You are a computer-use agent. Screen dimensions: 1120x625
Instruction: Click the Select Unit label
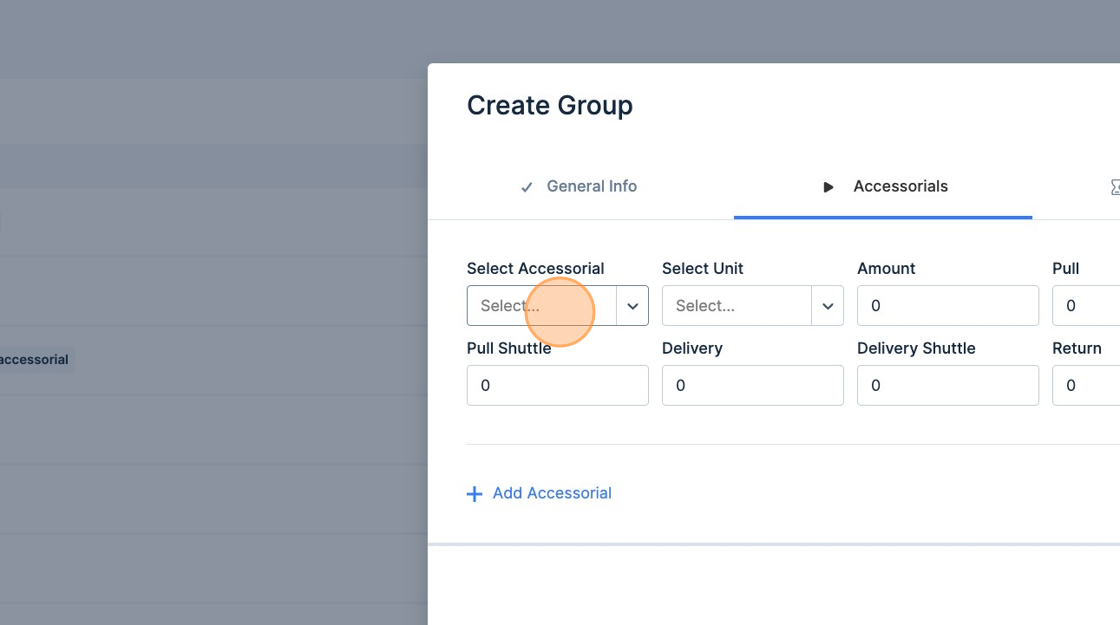pyautogui.click(x=703, y=269)
